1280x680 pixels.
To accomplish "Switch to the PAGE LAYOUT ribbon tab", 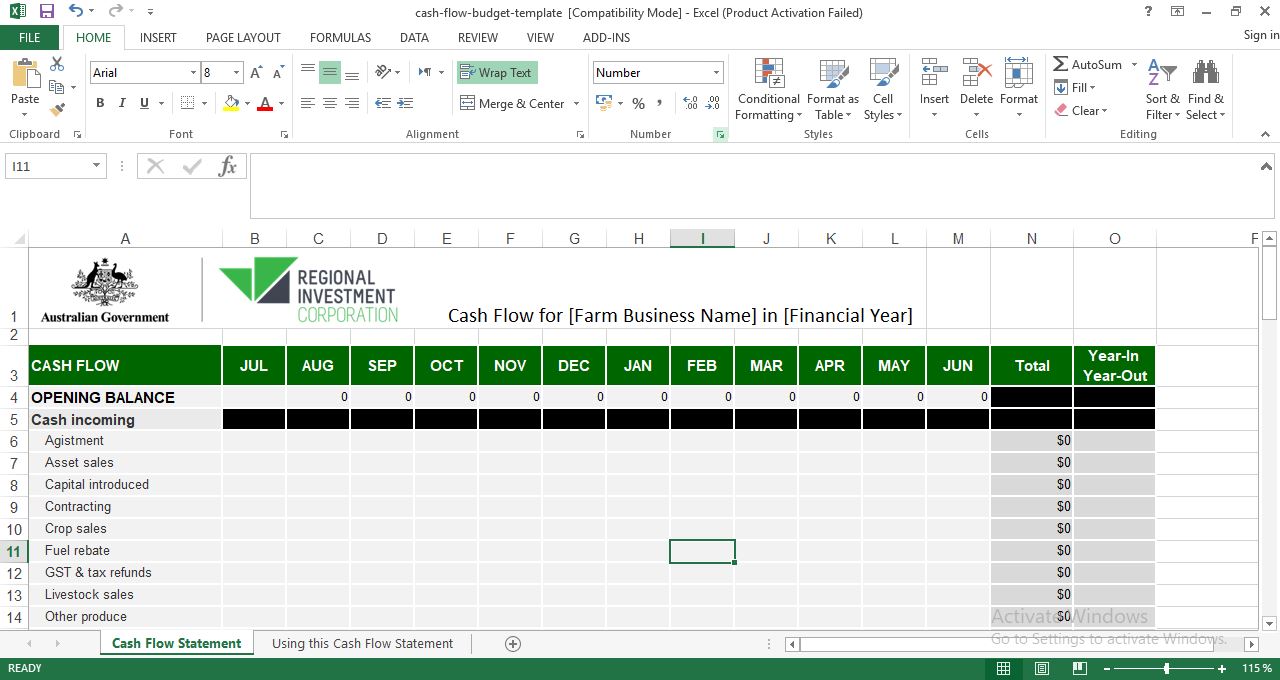I will [243, 37].
